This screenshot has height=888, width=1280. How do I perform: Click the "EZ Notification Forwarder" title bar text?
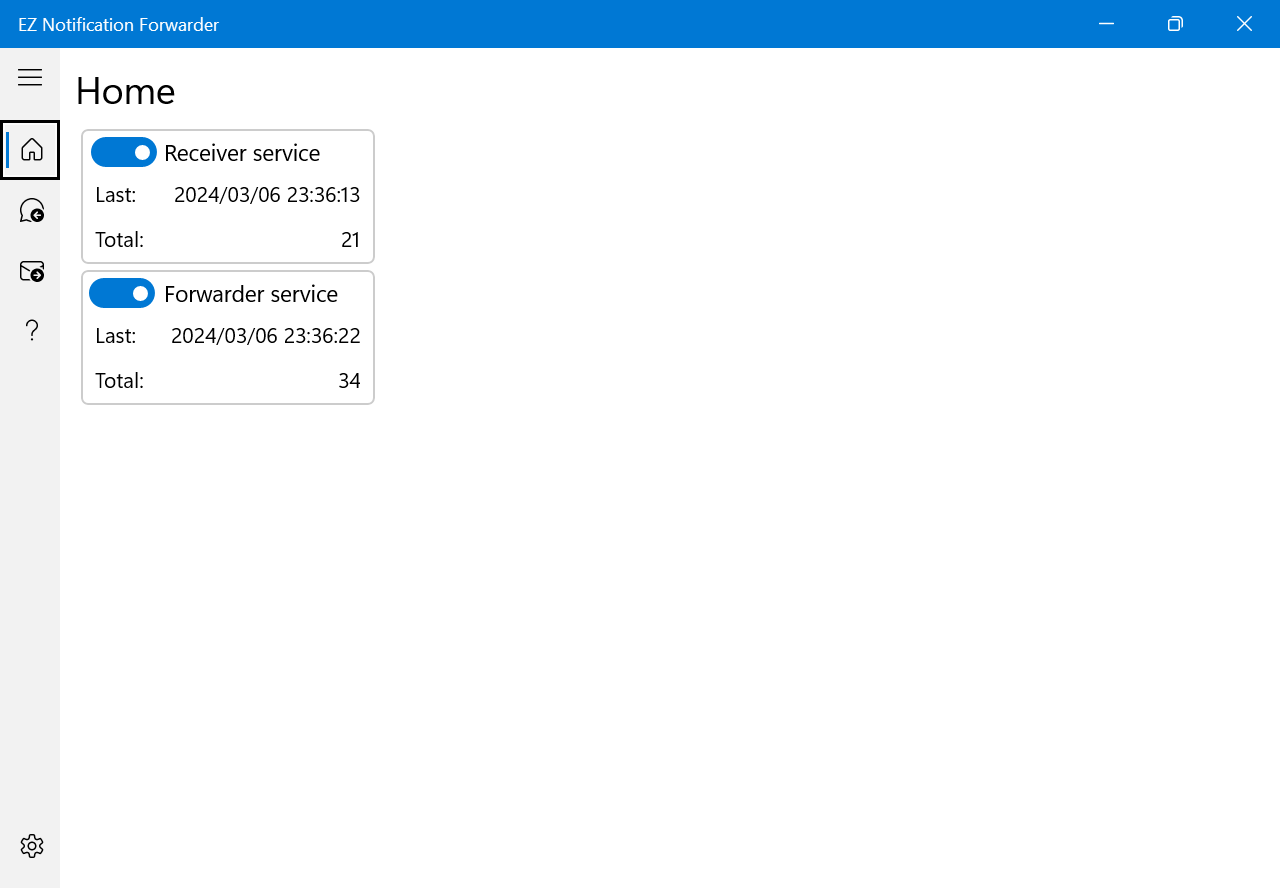pos(118,24)
